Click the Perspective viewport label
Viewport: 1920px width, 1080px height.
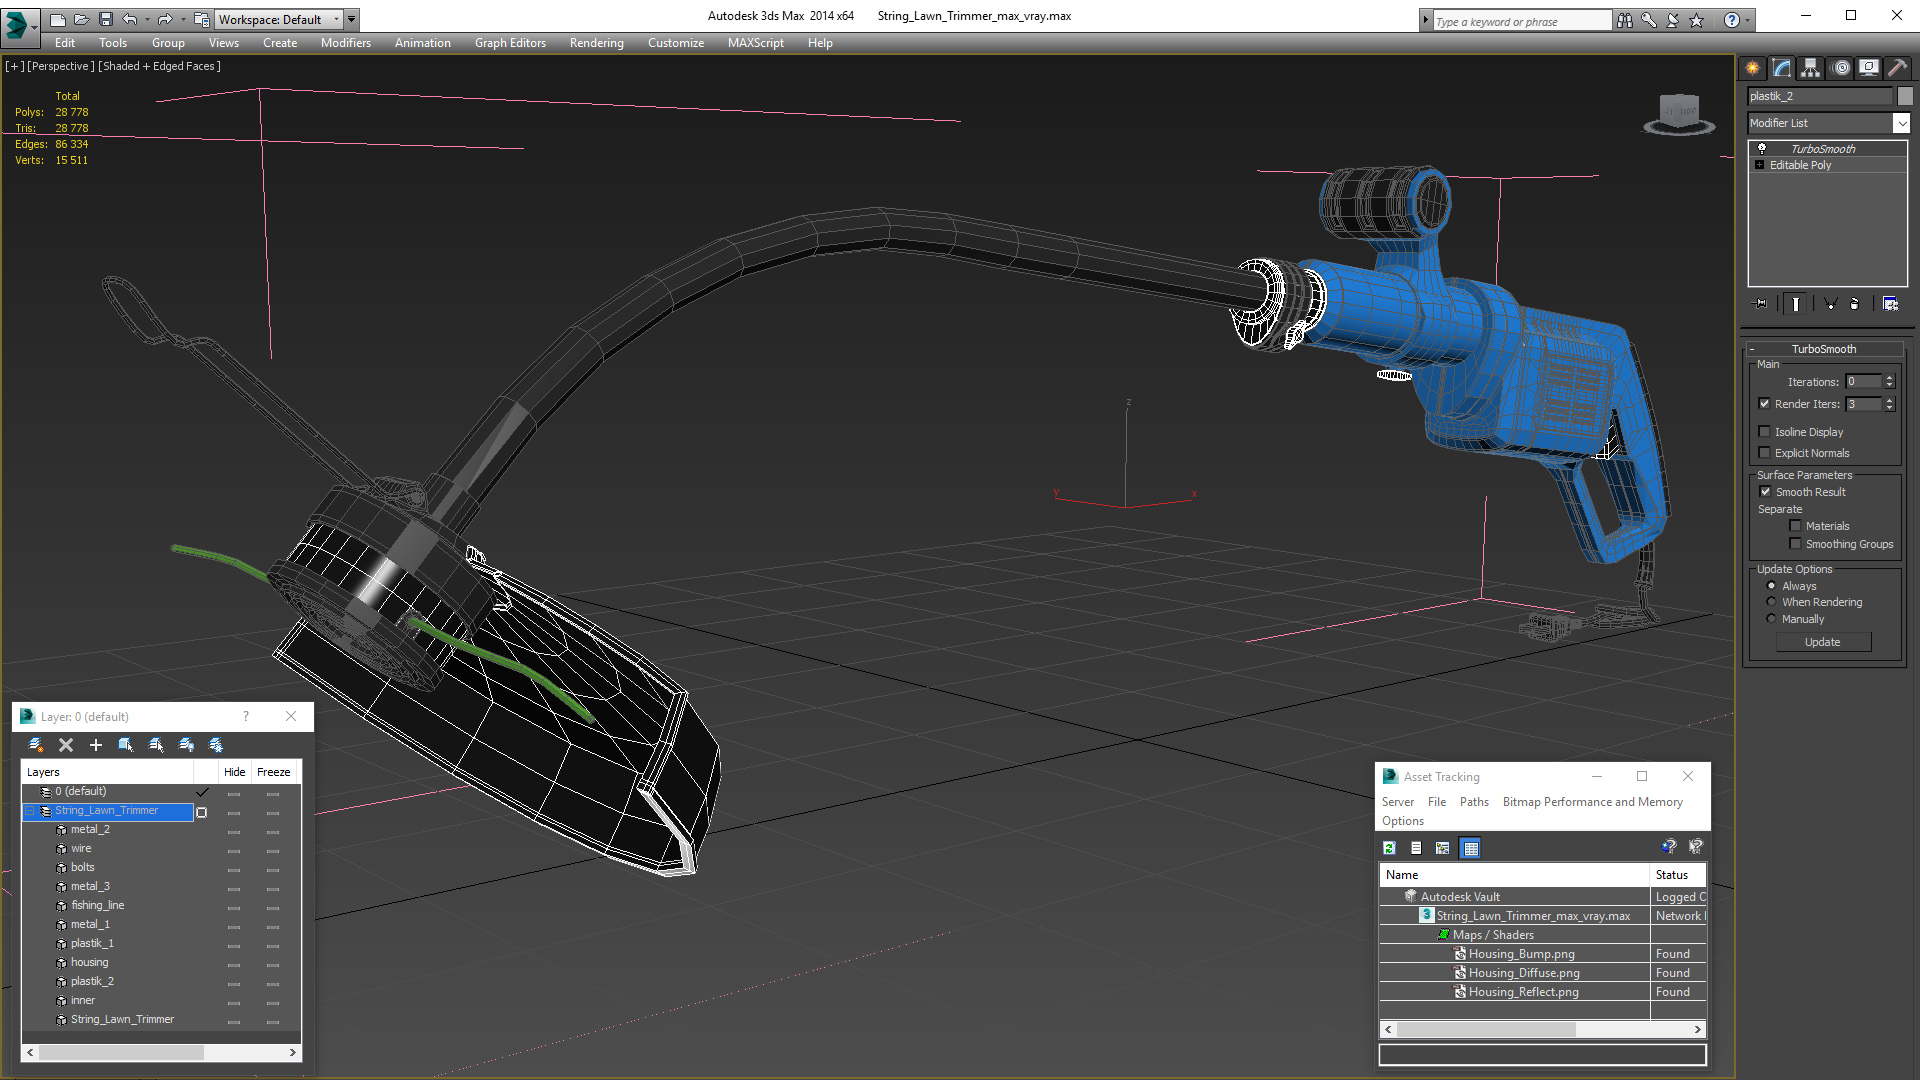tap(61, 66)
